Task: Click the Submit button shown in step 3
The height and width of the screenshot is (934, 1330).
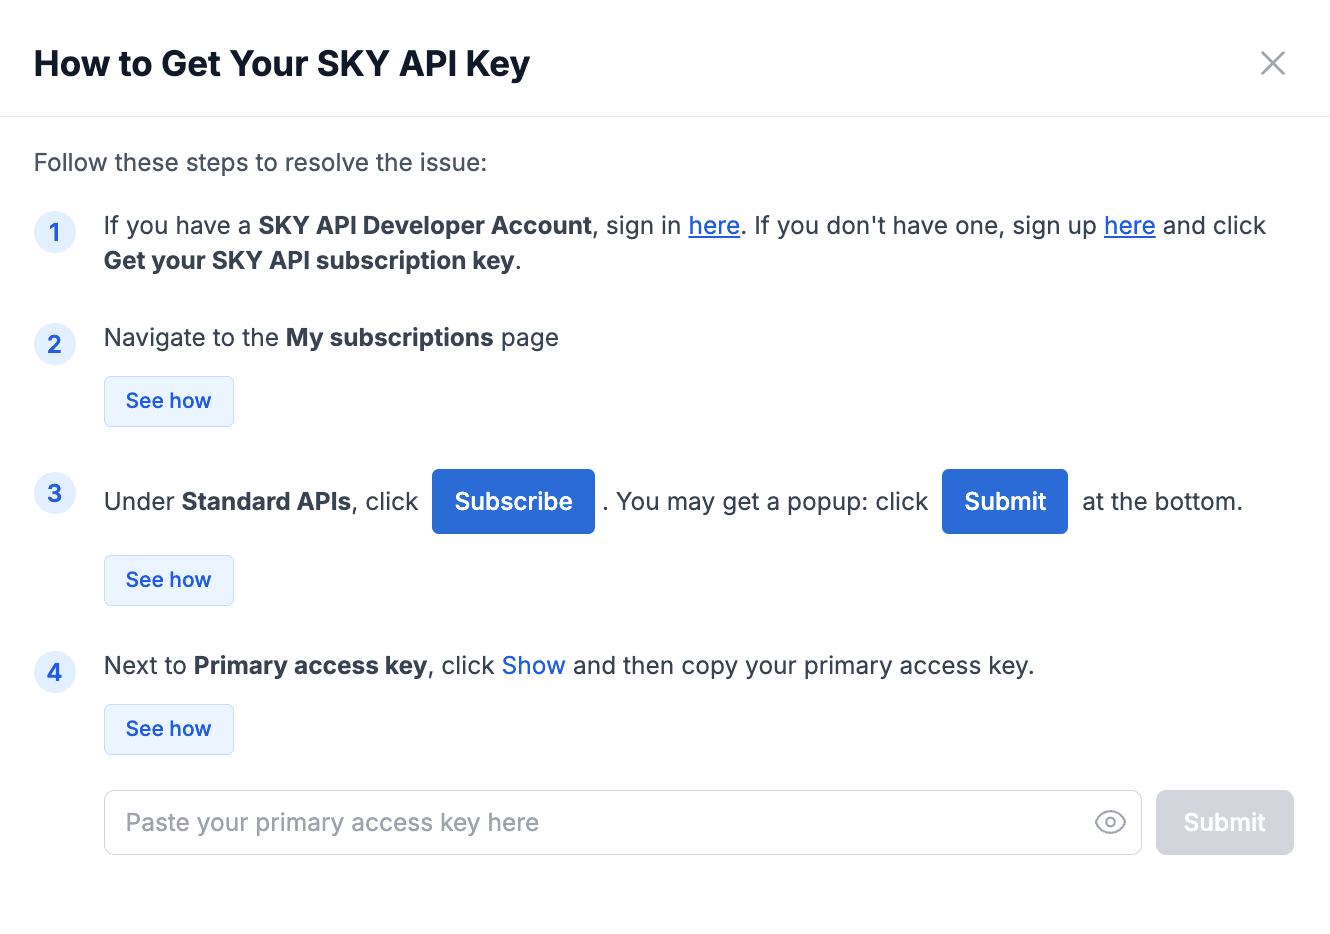Action: 1004,501
